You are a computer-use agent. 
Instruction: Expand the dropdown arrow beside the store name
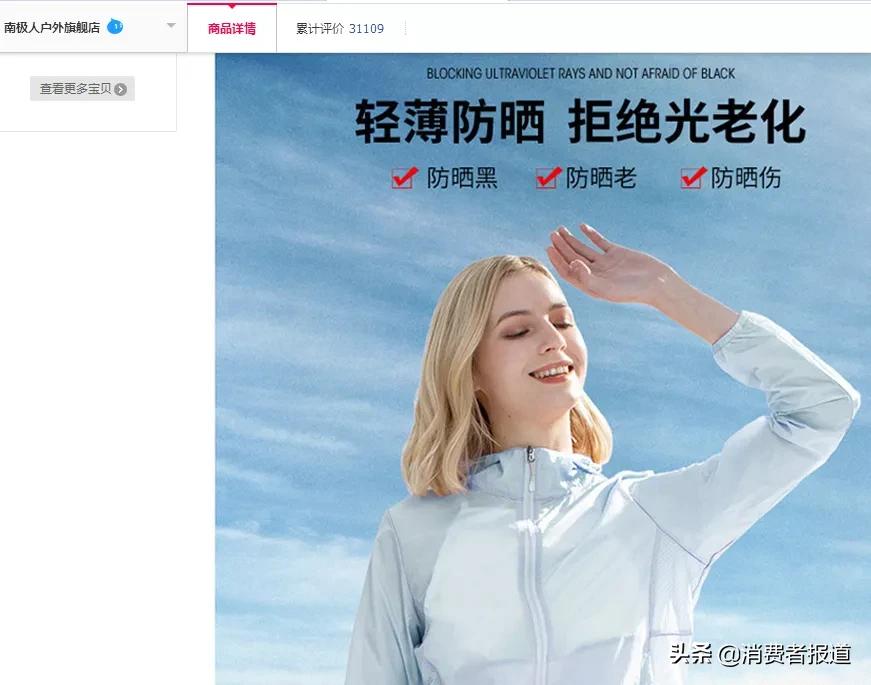tap(171, 26)
